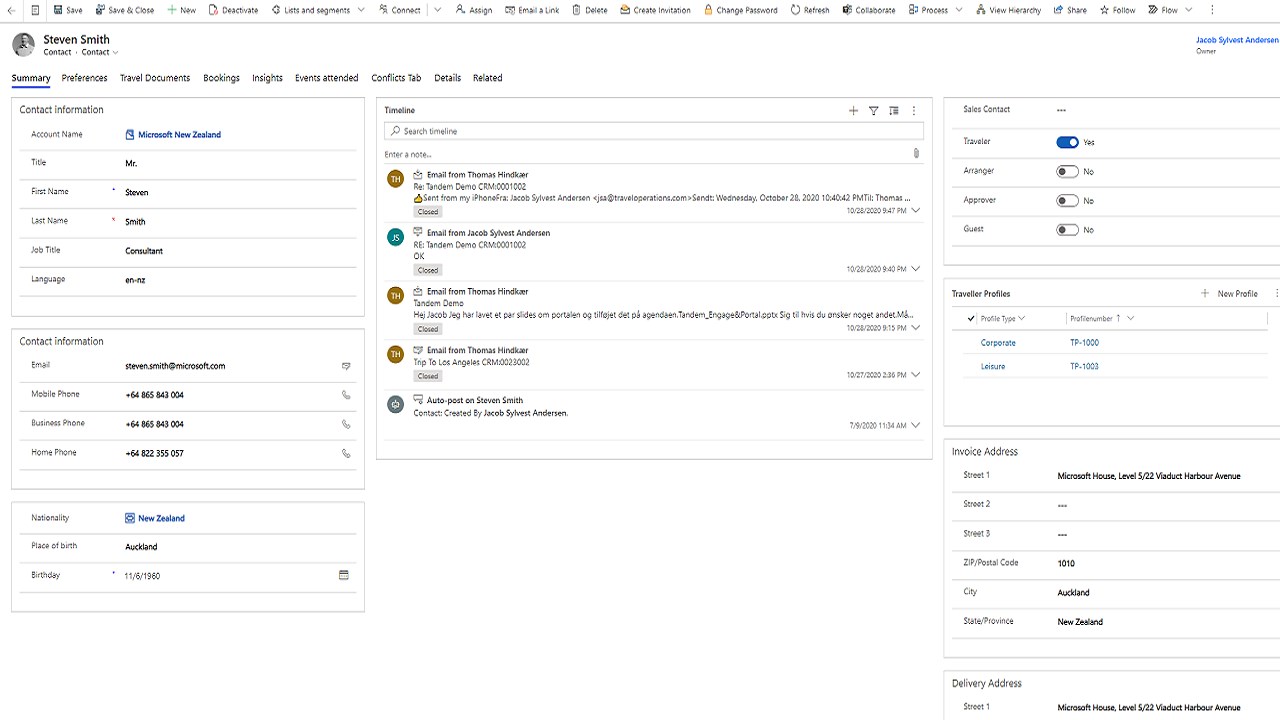Refresh the contact form
The image size is (1280, 720).
[810, 10]
